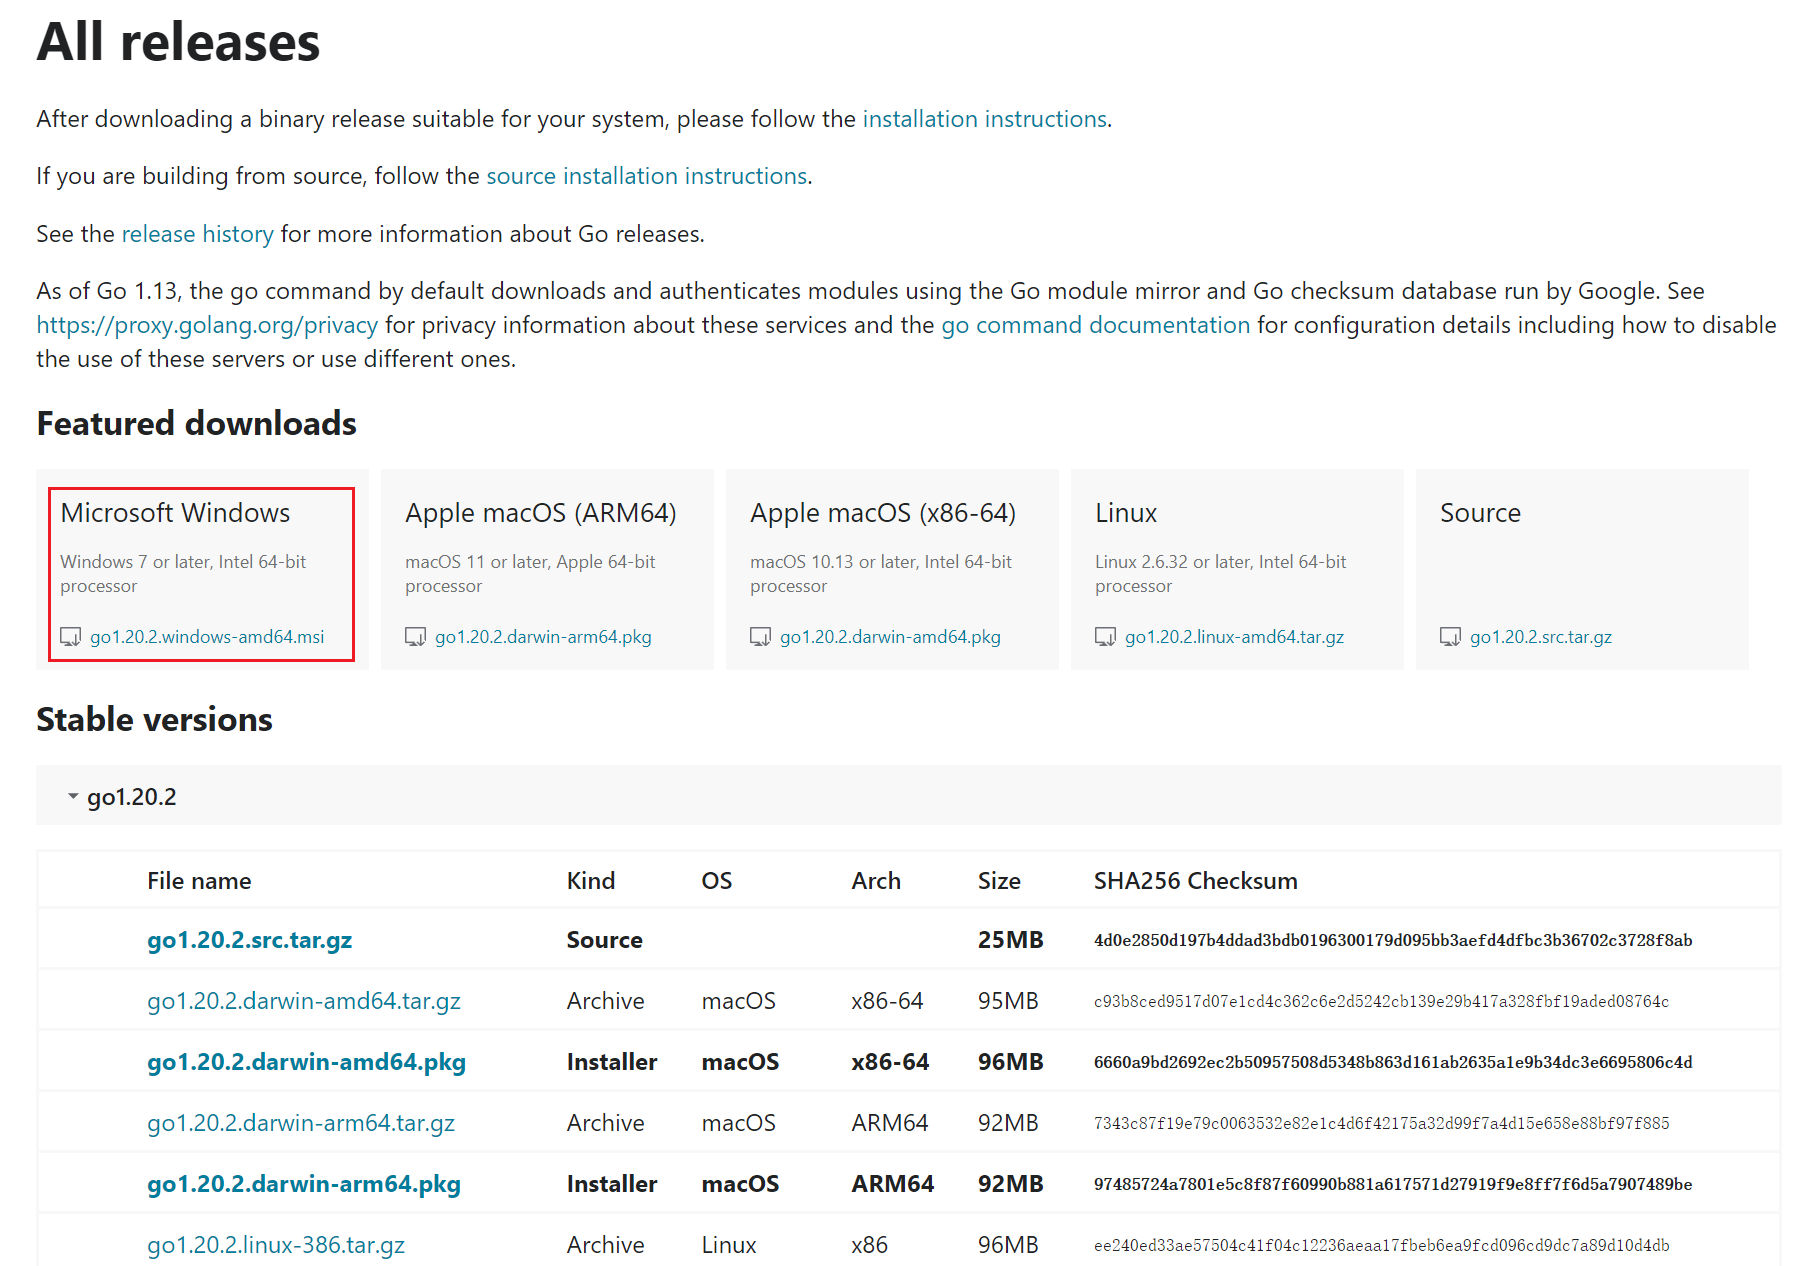Viewport: 1818px width, 1266px height.
Task: Open the source installation instructions link
Action: click(x=647, y=176)
